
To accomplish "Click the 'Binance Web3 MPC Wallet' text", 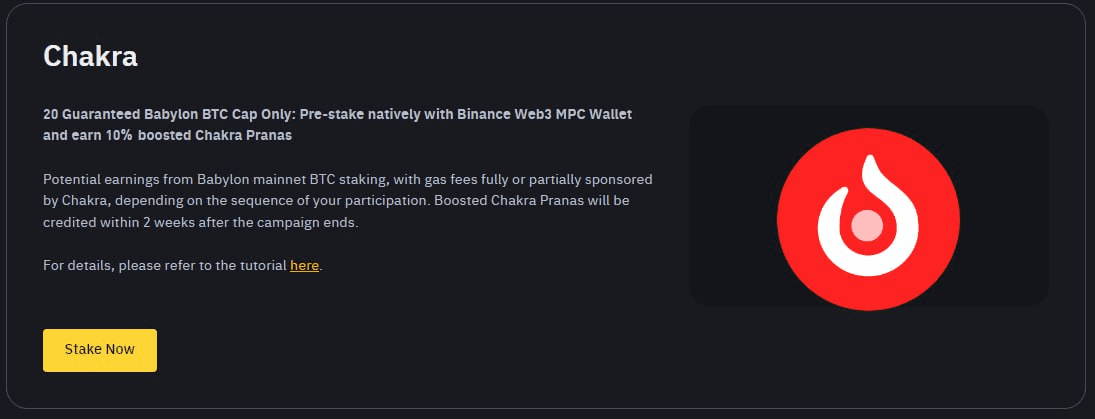I will (x=545, y=114).
